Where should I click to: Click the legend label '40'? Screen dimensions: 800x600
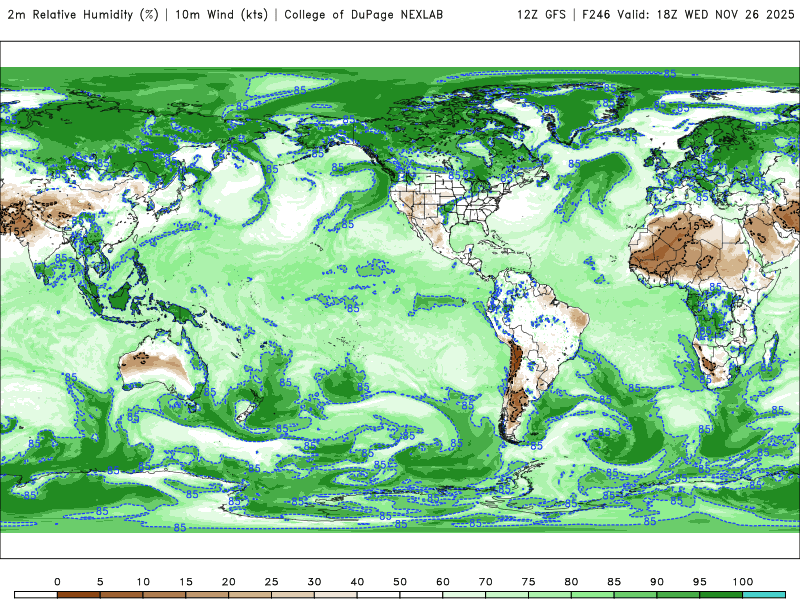click(x=357, y=582)
